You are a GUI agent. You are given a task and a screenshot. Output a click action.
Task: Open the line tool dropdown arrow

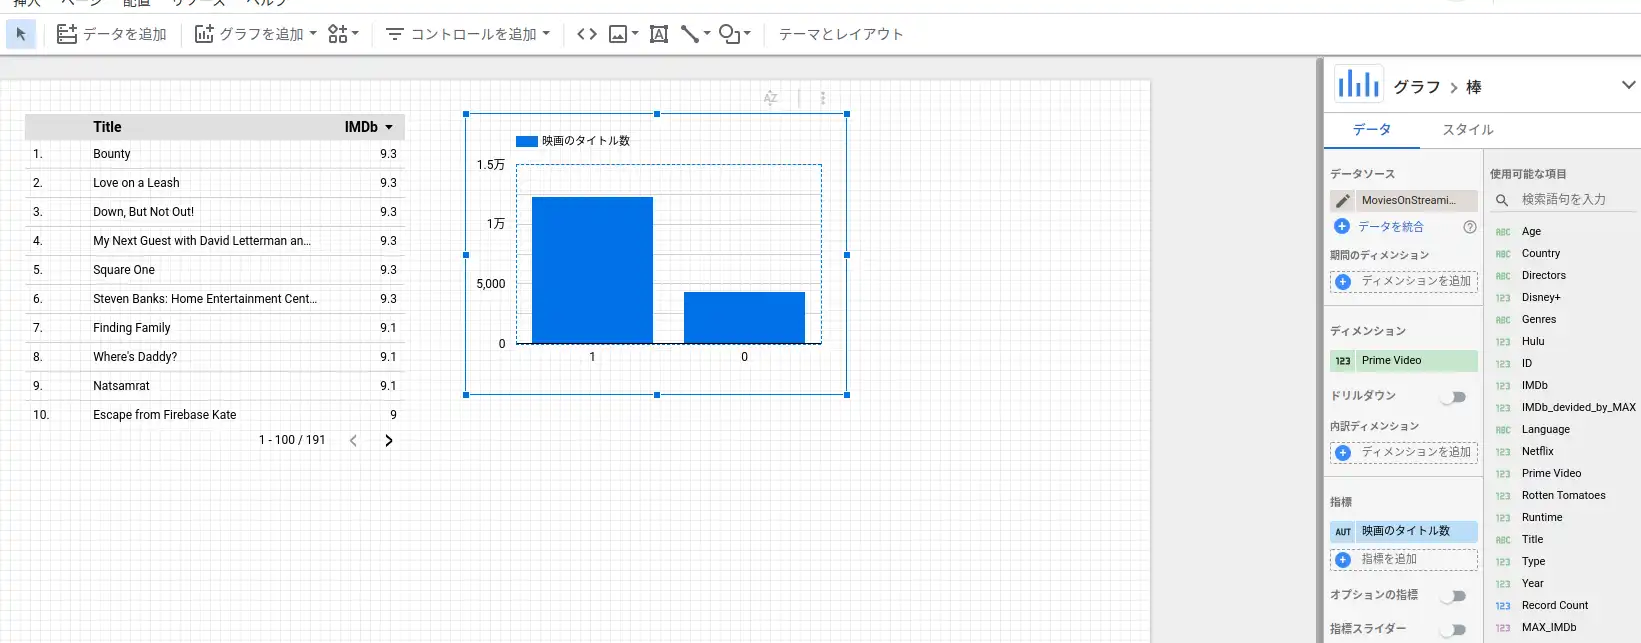pyautogui.click(x=707, y=33)
